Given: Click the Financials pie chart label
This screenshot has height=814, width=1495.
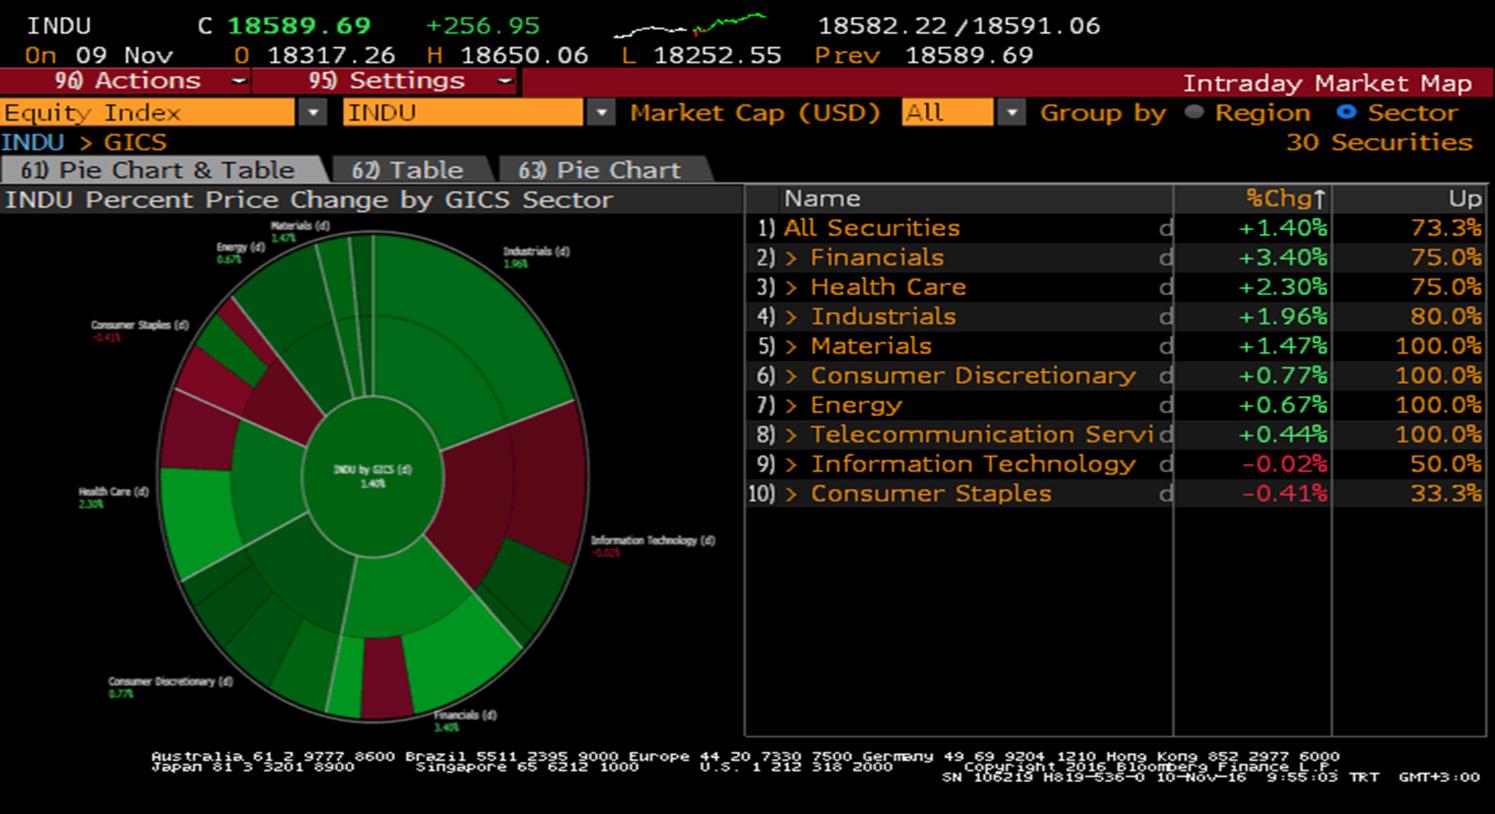Looking at the screenshot, I should 465,721.
